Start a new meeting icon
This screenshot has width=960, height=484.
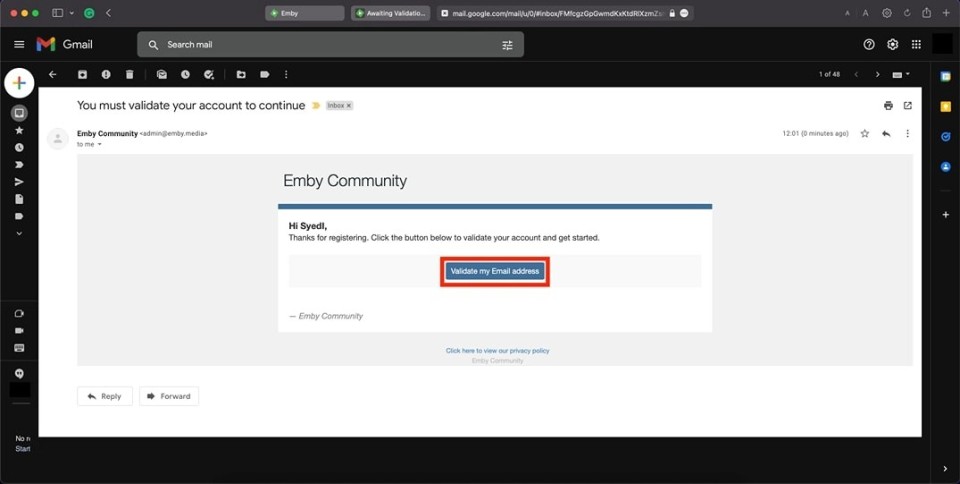(19, 313)
